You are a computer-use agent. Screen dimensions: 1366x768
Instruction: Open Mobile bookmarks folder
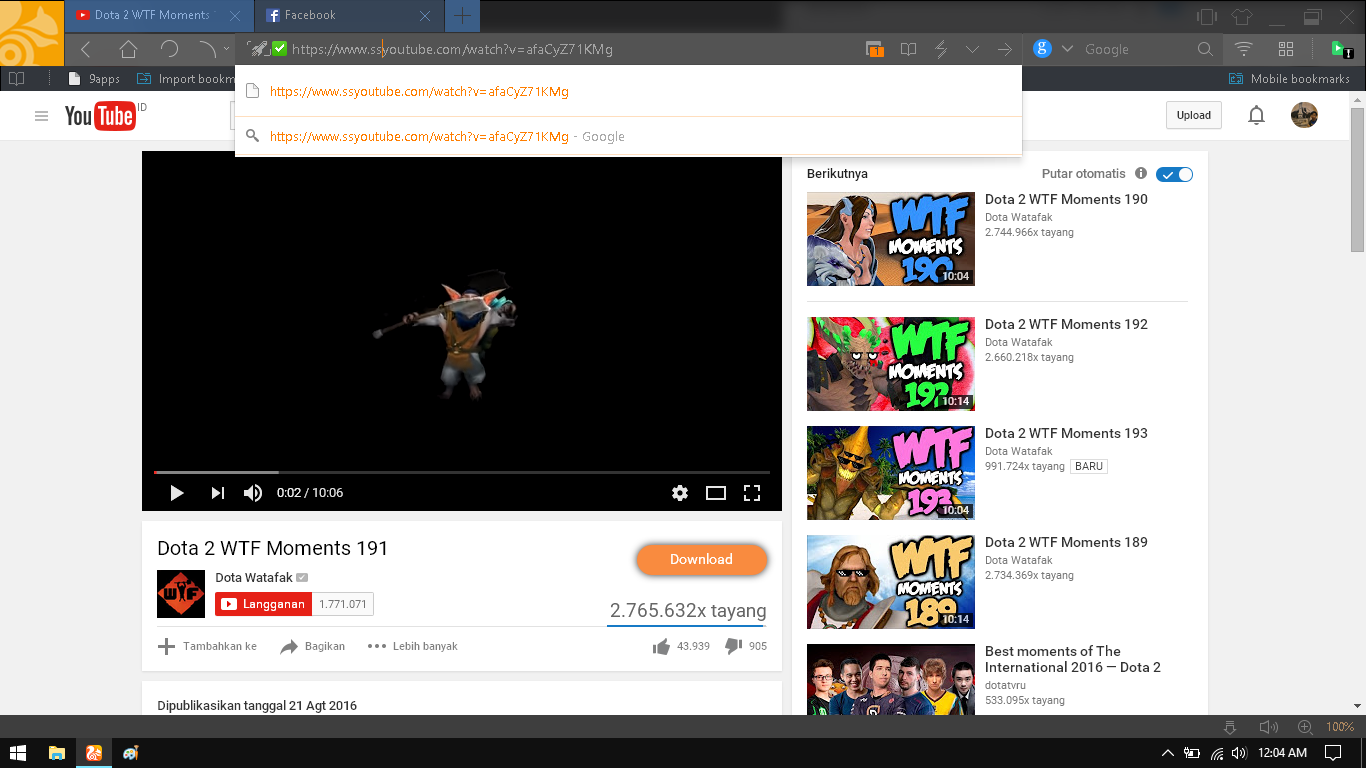pyautogui.click(x=1289, y=79)
